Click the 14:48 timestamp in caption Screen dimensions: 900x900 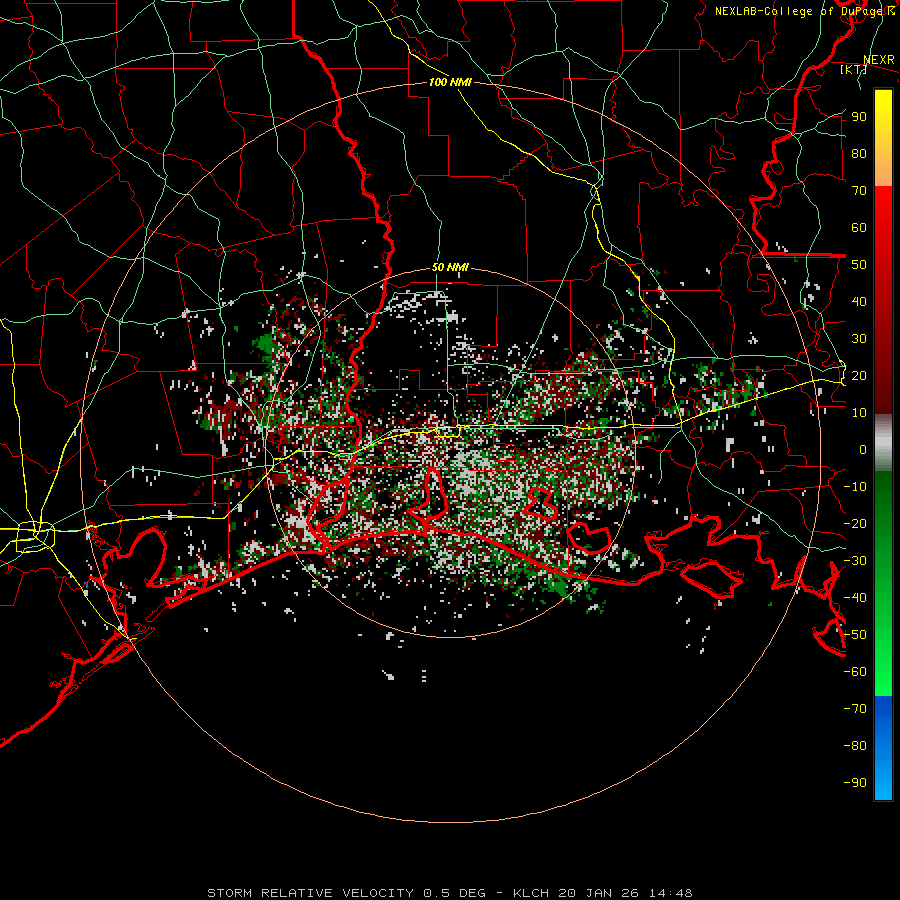tap(670, 893)
